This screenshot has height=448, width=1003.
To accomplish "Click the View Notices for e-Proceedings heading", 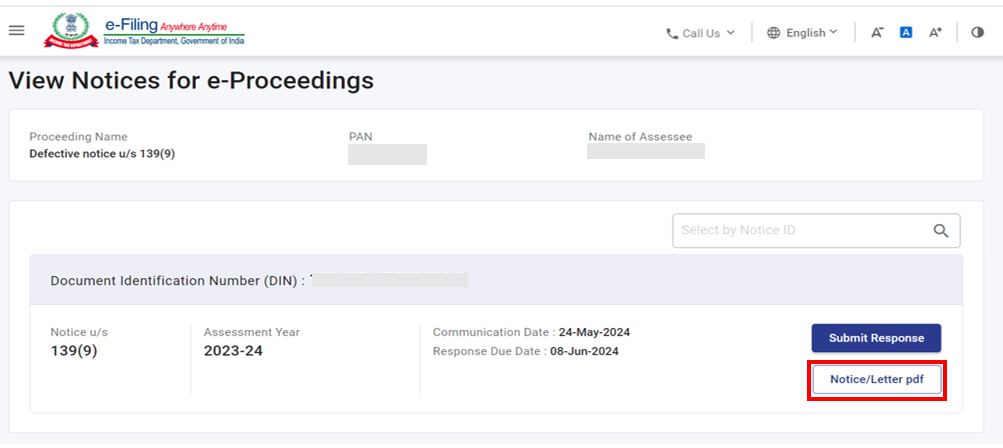I will coord(191,81).
